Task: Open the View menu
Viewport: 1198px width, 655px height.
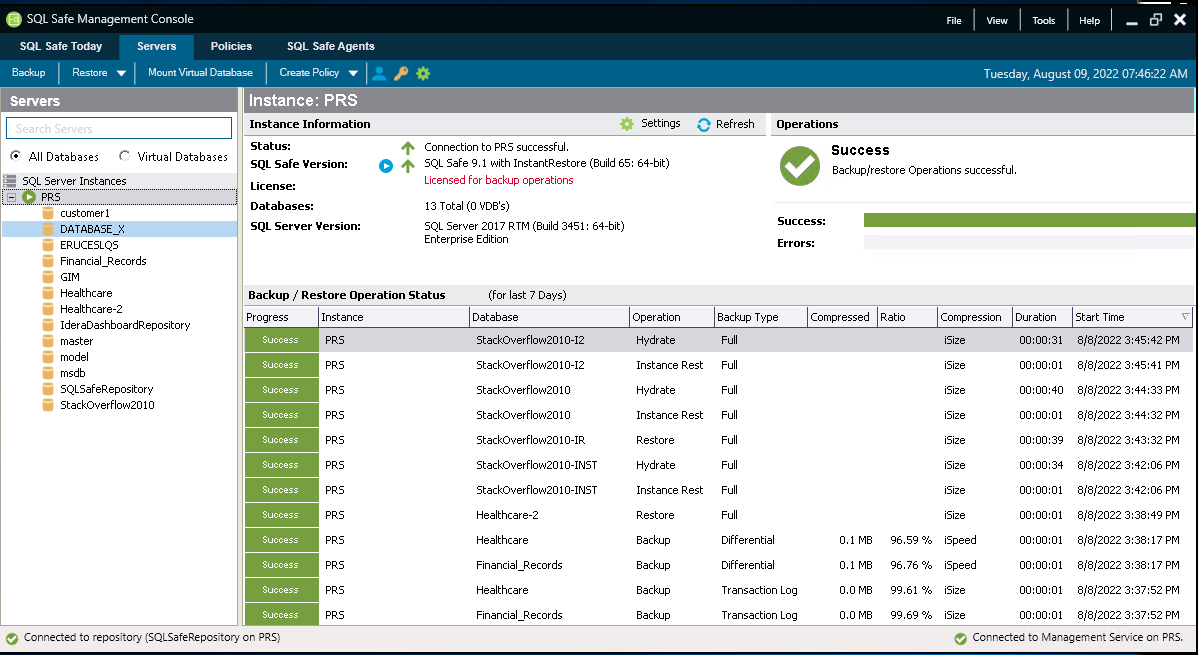Action: click(996, 21)
